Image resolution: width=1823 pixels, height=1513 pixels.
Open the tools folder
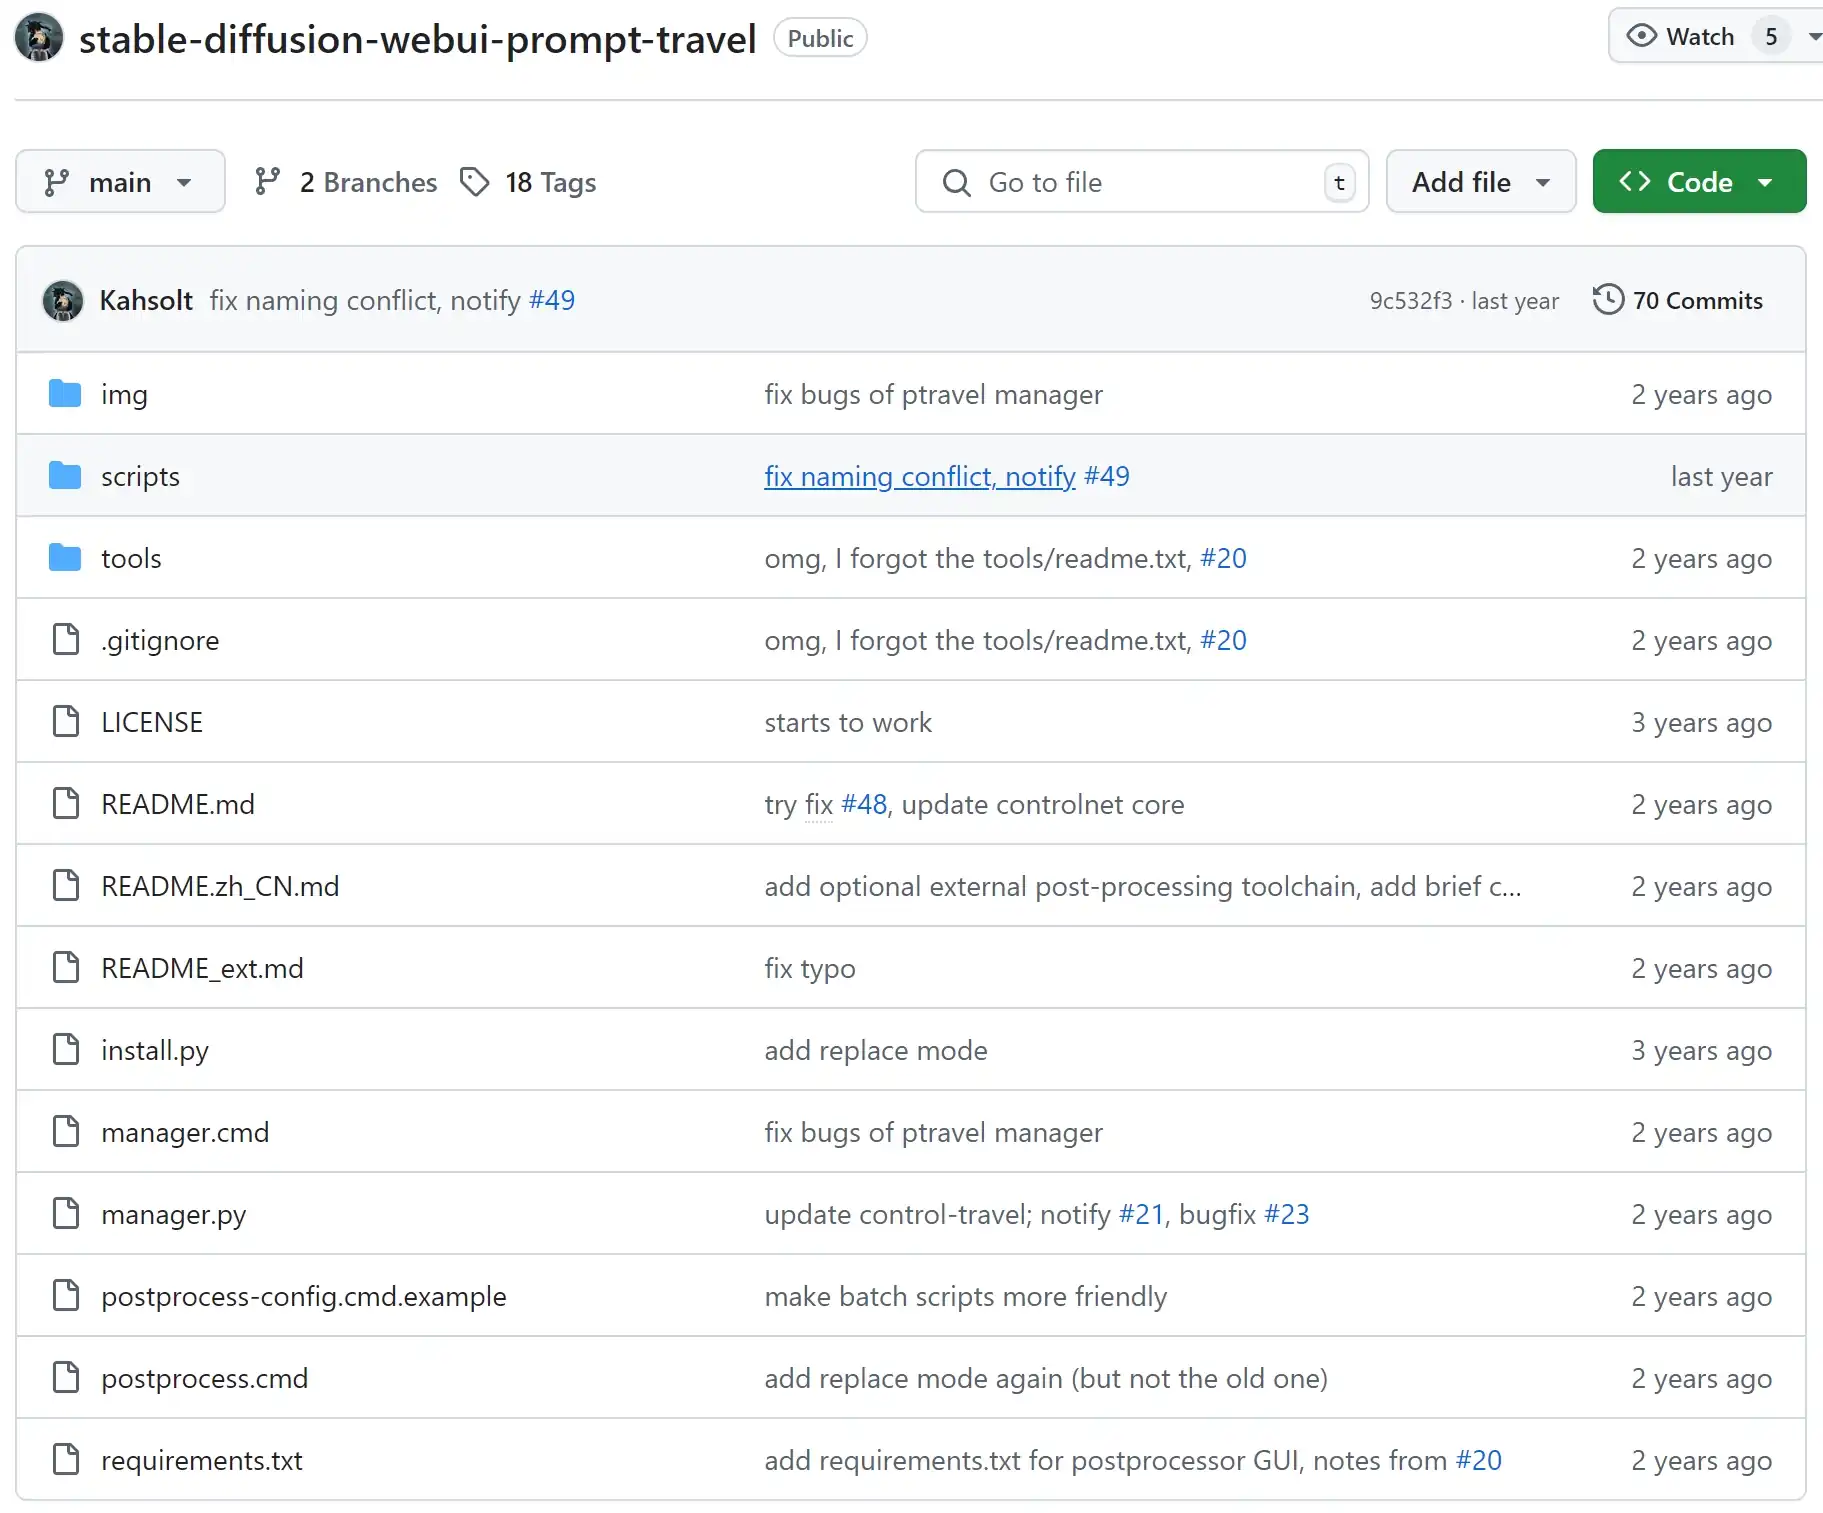pos(131,558)
